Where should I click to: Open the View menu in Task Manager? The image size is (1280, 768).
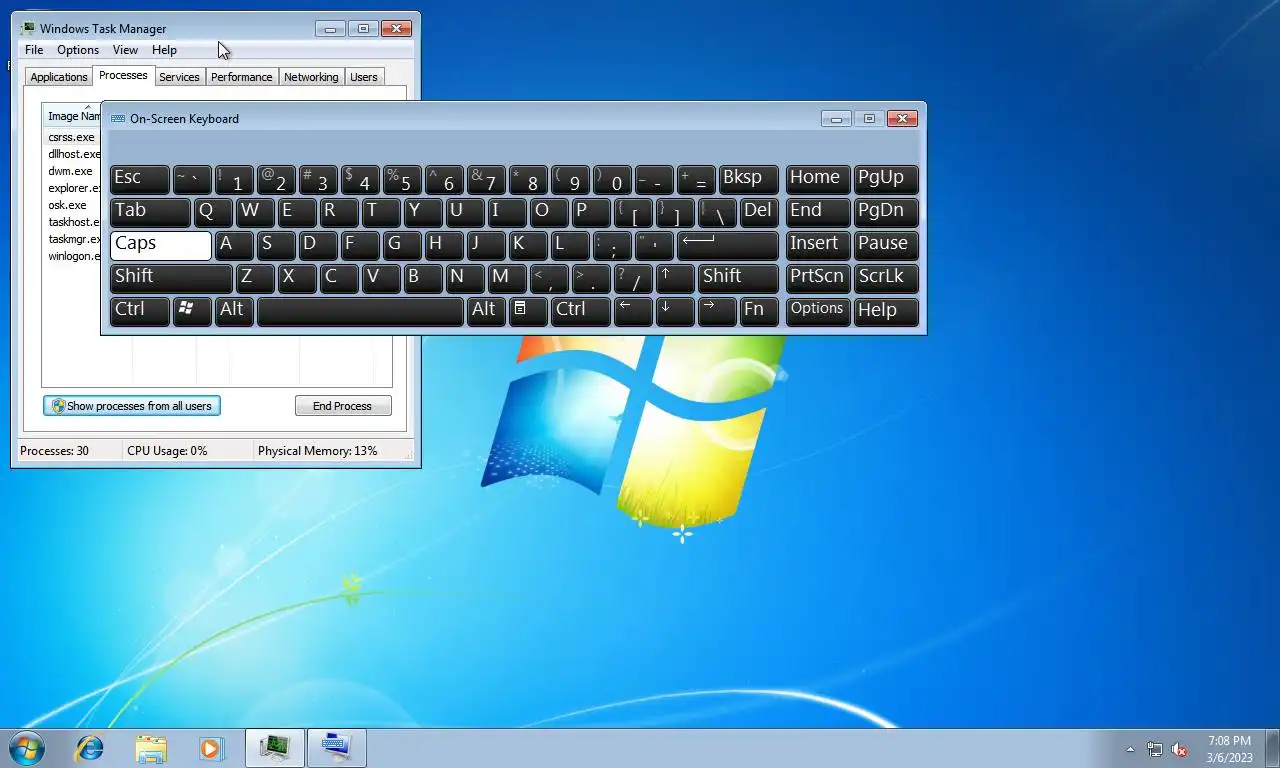coord(125,50)
